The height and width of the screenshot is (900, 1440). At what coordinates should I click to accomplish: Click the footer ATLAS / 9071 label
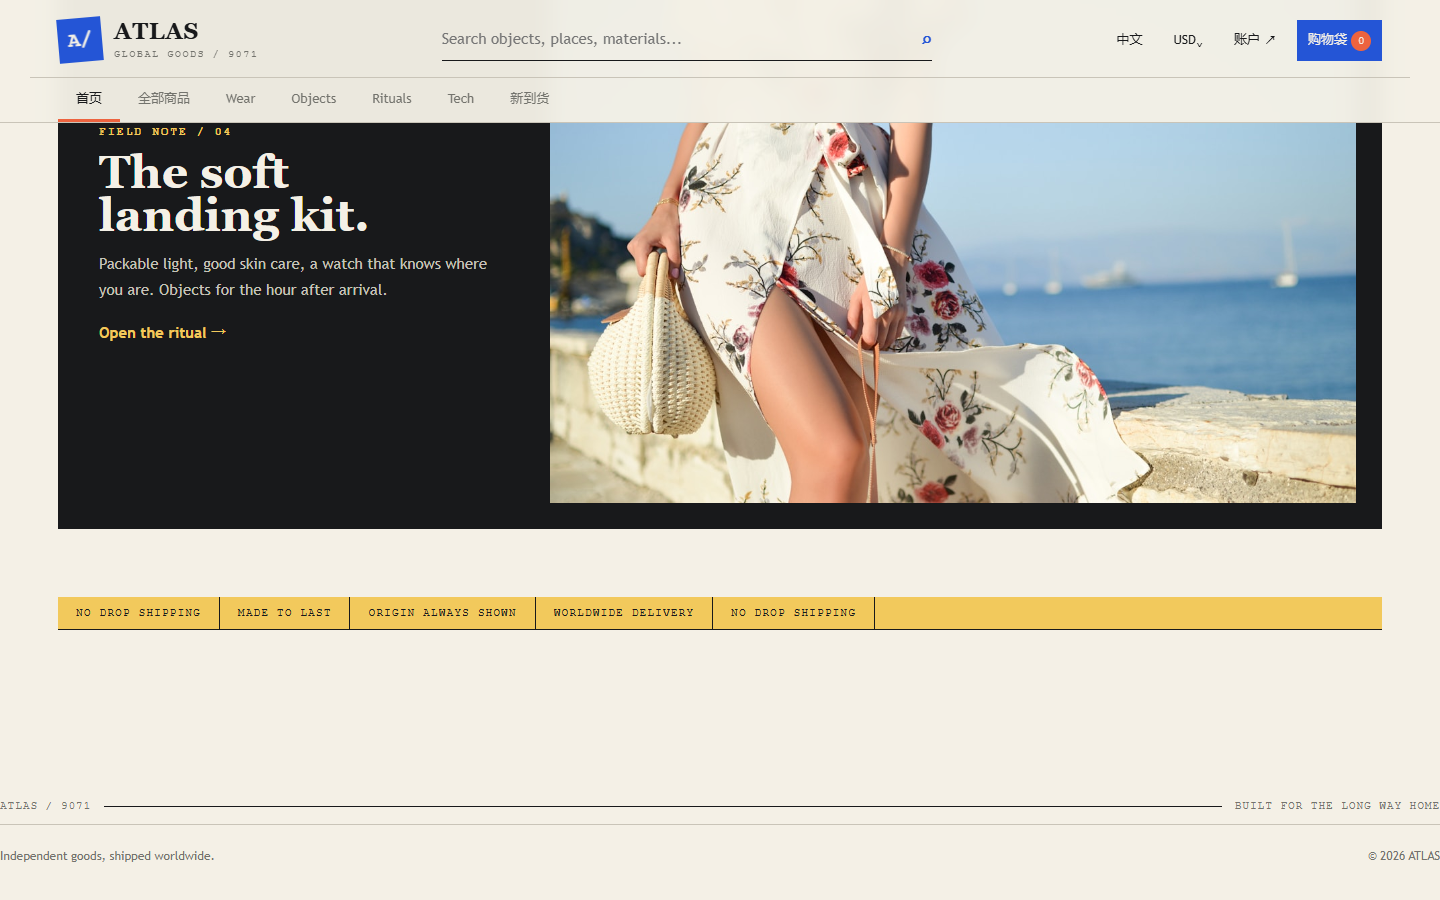[x=45, y=806]
